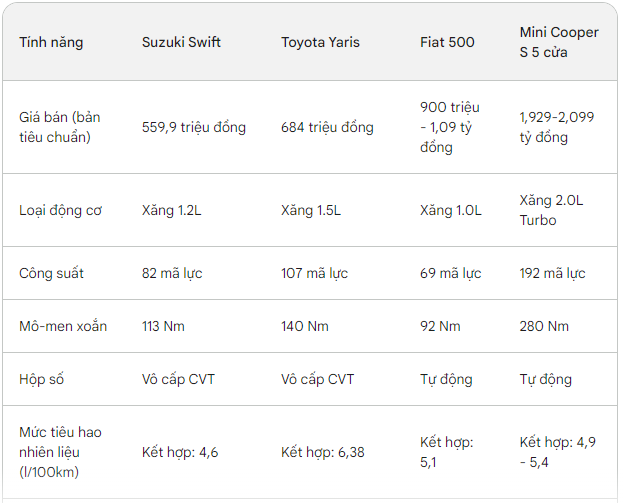623x503 pixels.
Task: Click the 192 mã lực cell
Action: tap(552, 273)
